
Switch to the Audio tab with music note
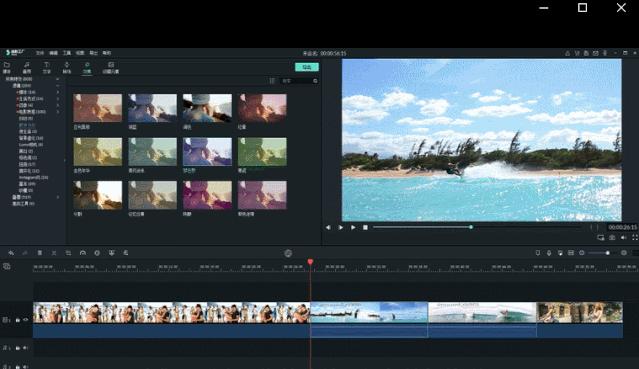click(27, 68)
